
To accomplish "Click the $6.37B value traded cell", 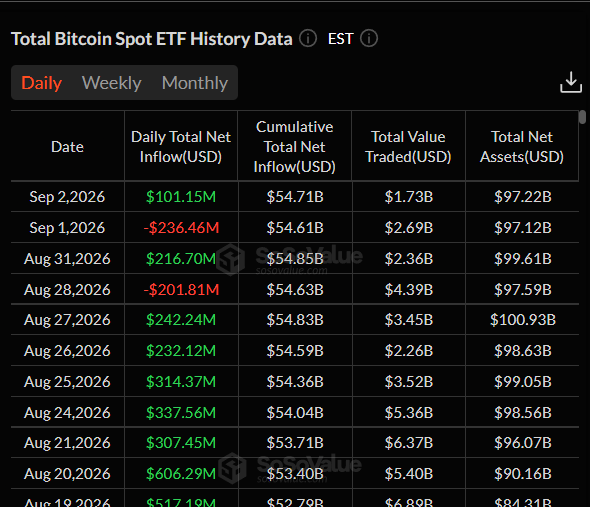I will [x=409, y=443].
